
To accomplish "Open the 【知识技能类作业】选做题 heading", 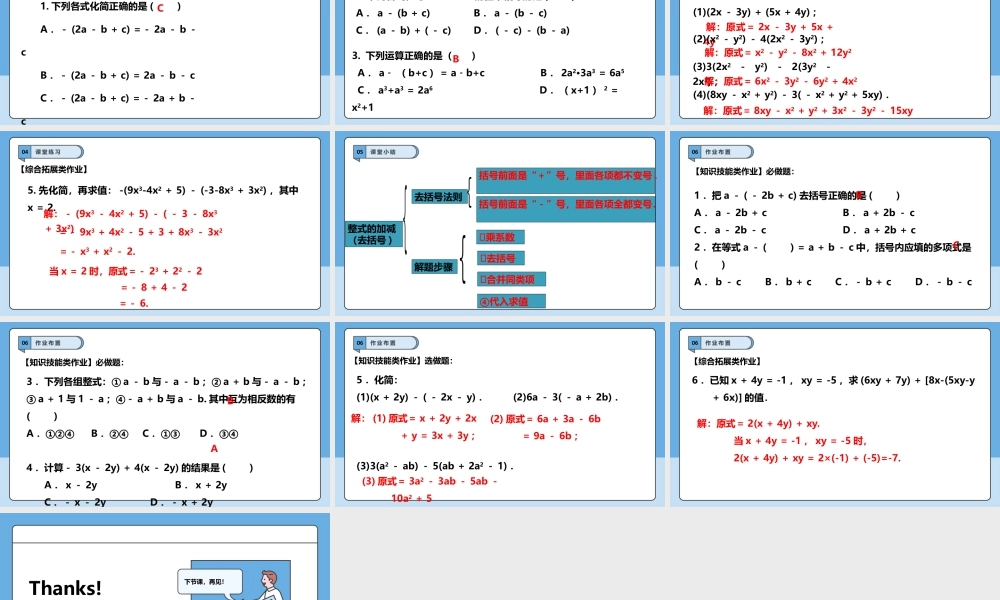I will [402, 360].
